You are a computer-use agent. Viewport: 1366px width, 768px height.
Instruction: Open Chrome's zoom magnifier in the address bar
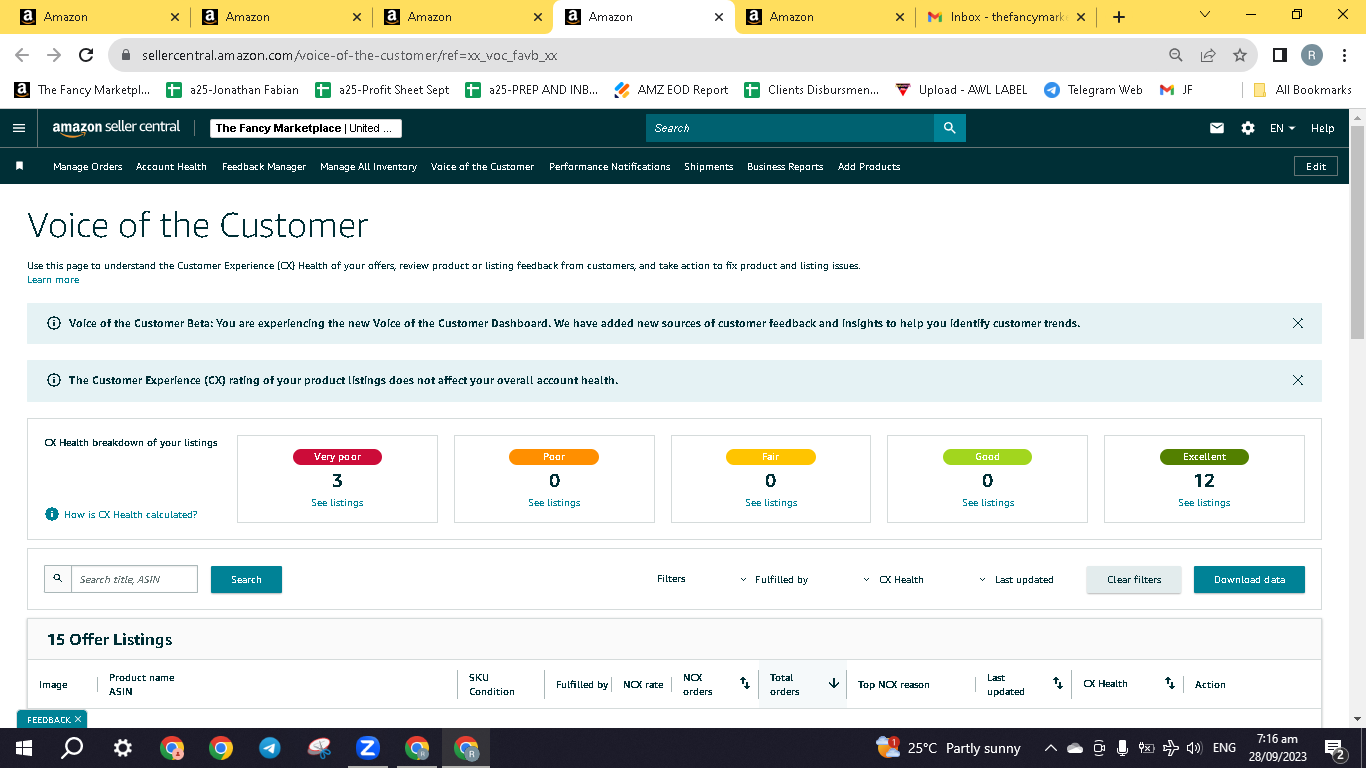pyautogui.click(x=1176, y=56)
